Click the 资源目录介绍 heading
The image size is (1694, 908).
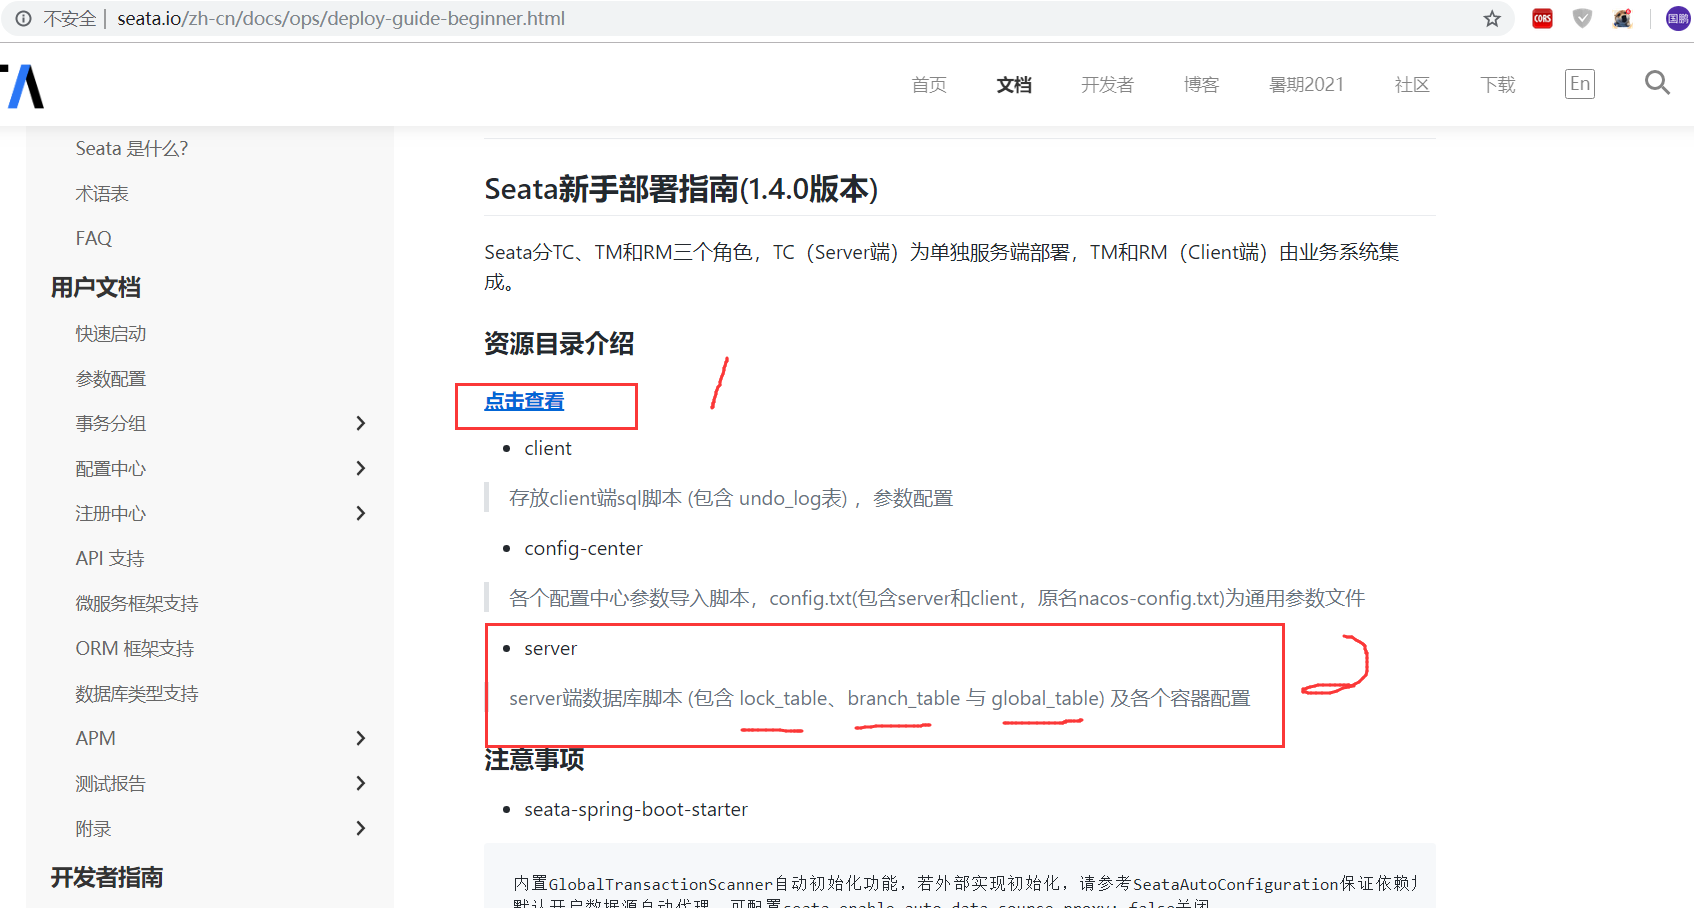pos(559,344)
